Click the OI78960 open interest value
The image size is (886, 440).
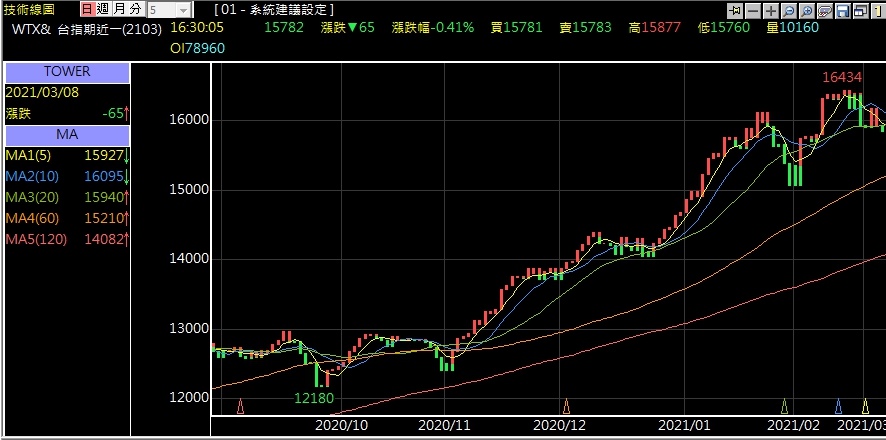198,49
